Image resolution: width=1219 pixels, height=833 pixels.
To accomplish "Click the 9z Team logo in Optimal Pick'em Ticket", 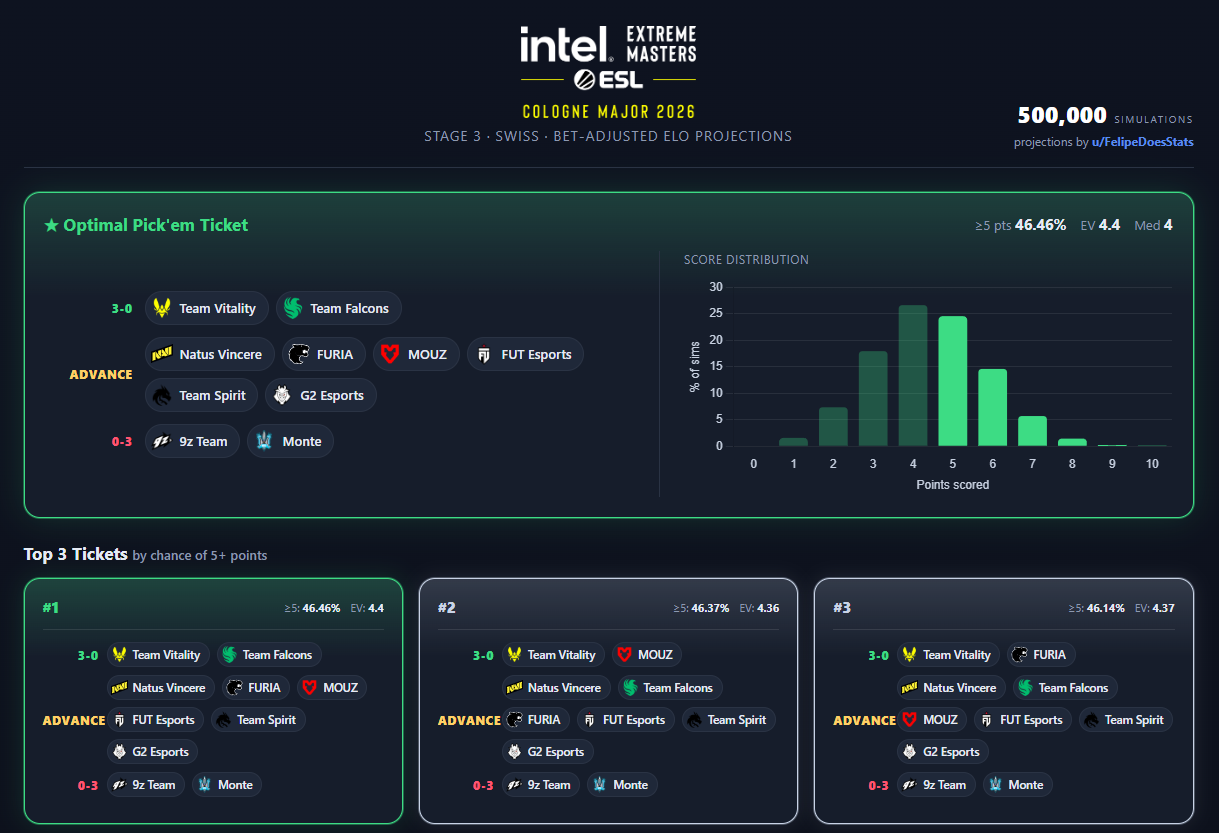I will [x=163, y=441].
